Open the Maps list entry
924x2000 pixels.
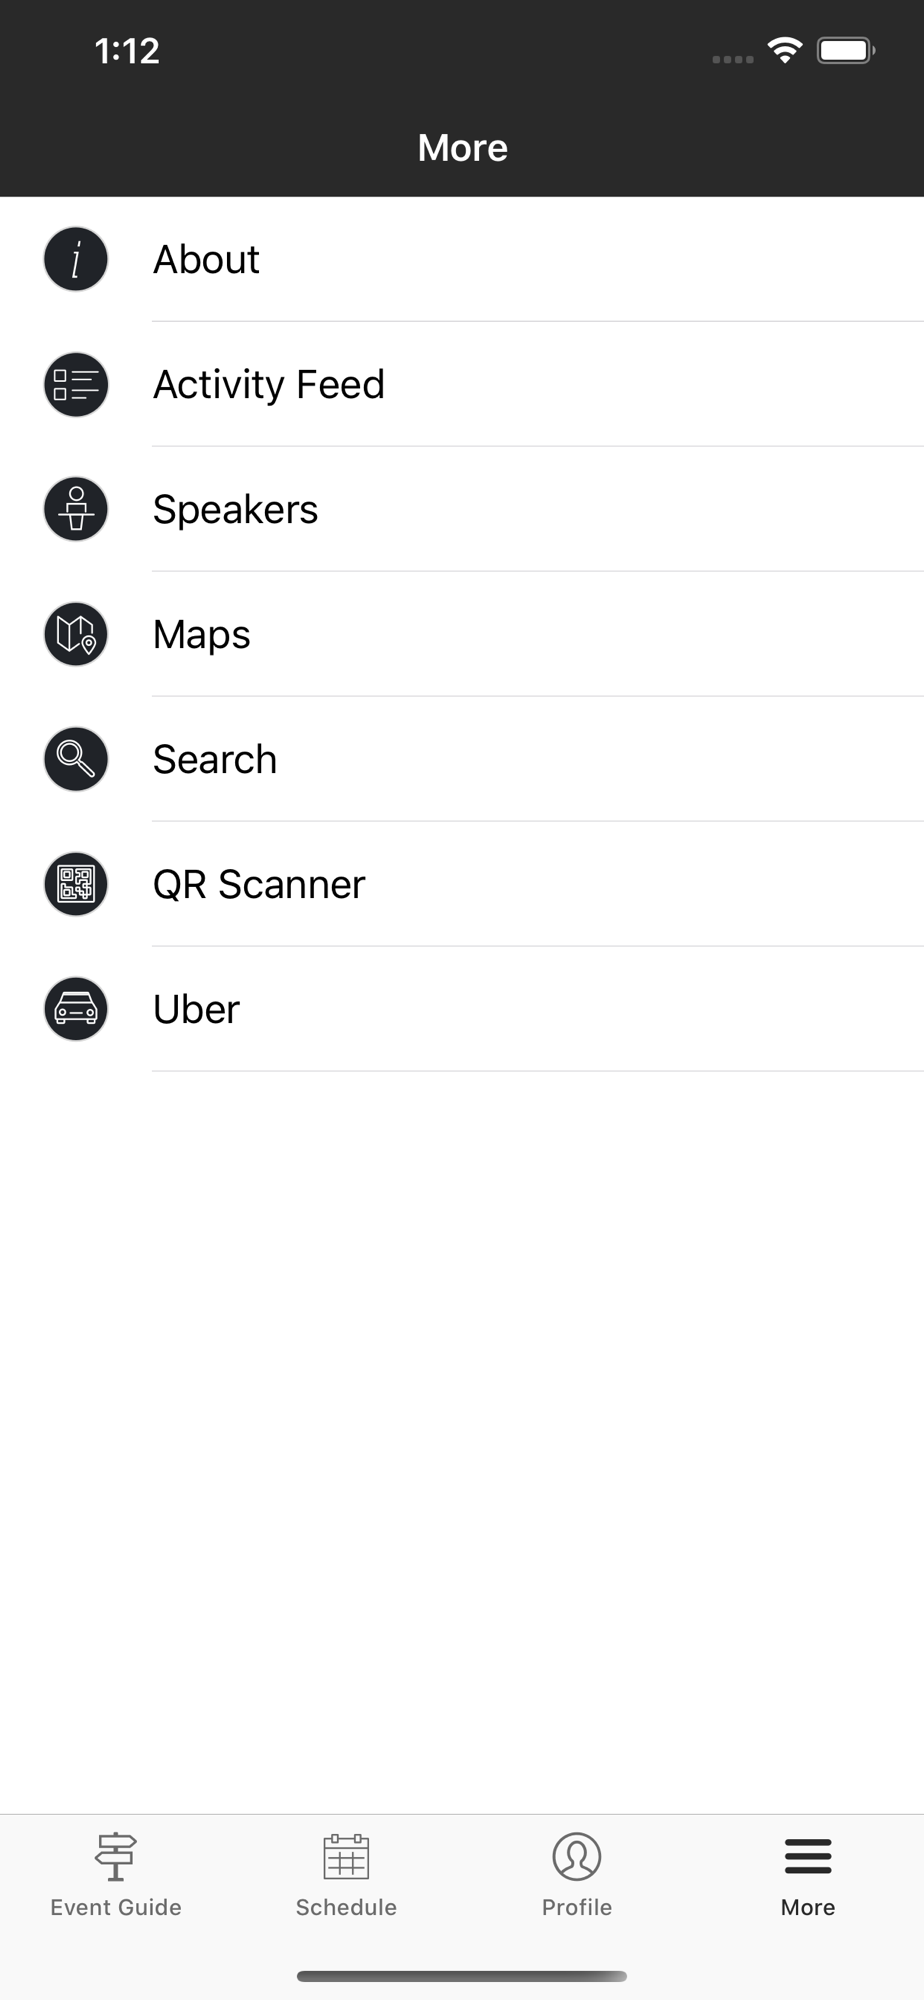click(202, 635)
